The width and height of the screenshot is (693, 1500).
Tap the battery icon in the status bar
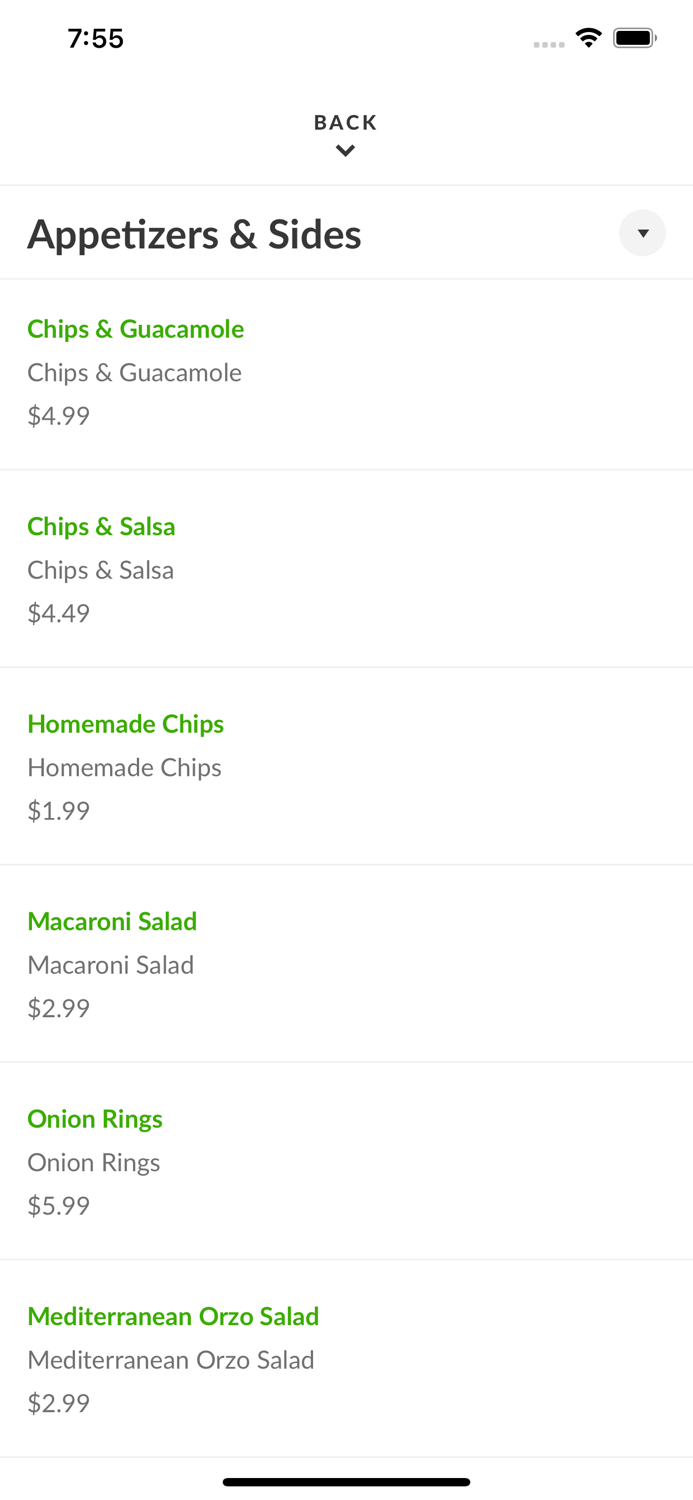coord(635,38)
